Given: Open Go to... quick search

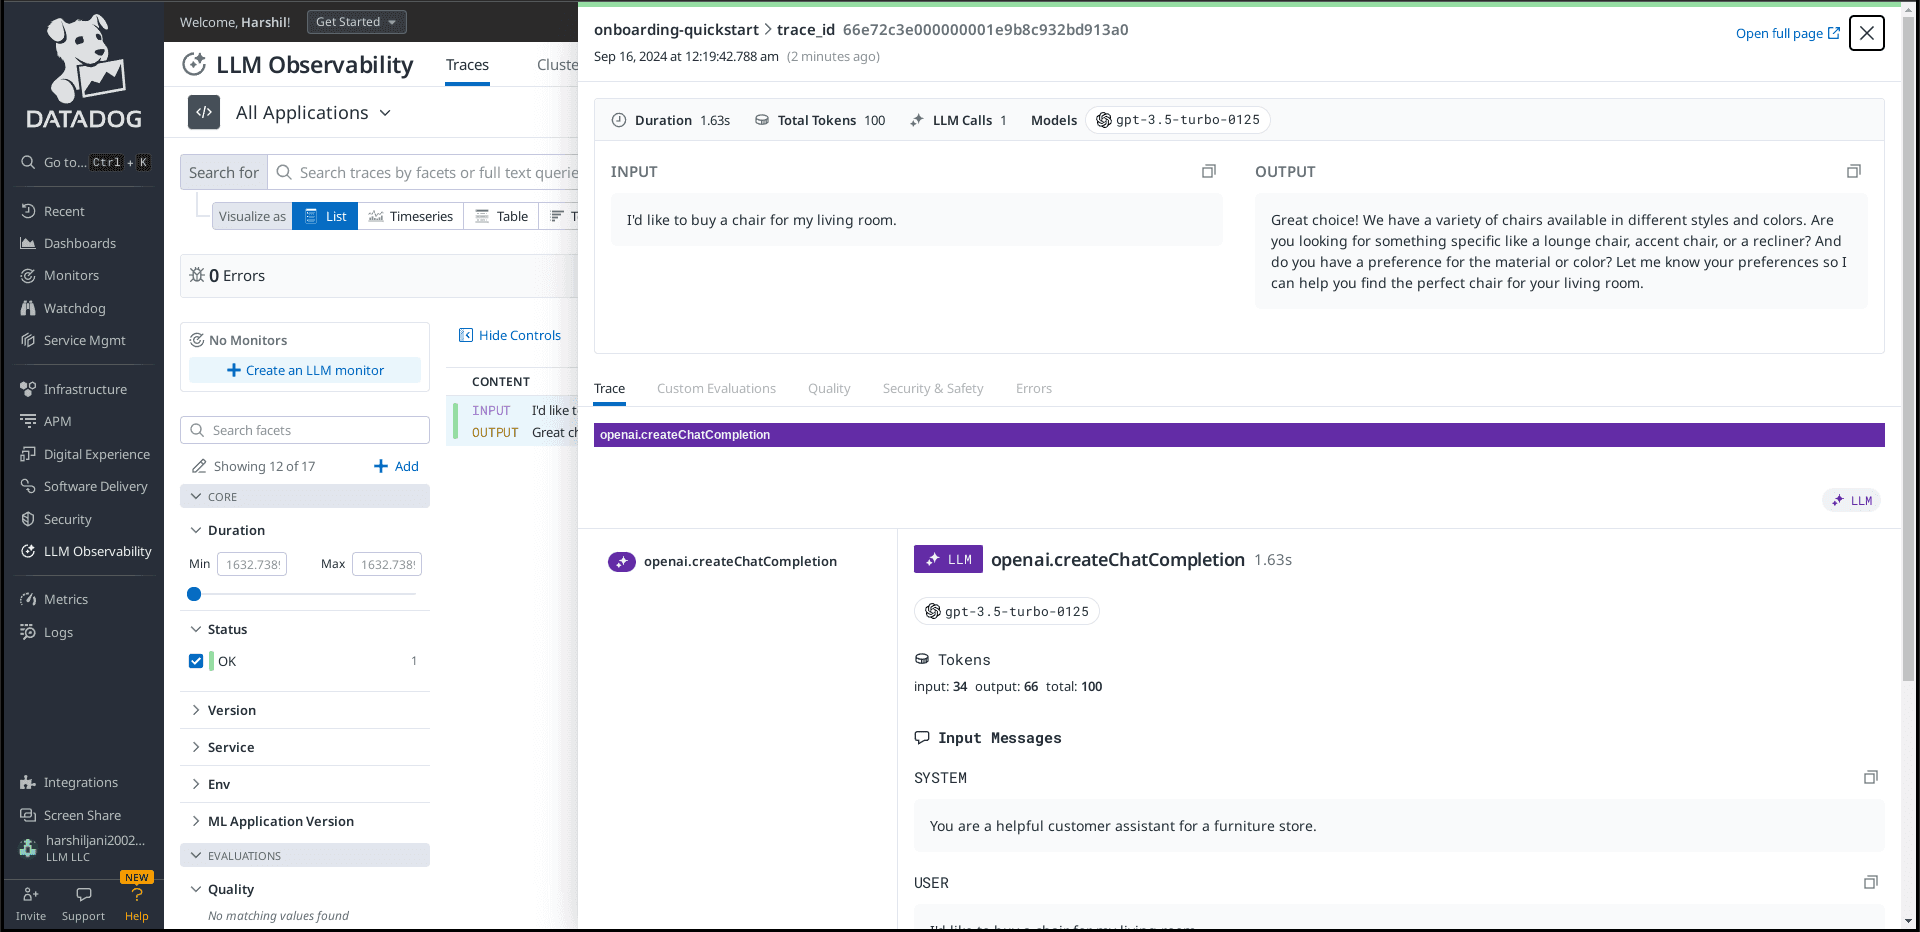Looking at the screenshot, I should pos(84,162).
